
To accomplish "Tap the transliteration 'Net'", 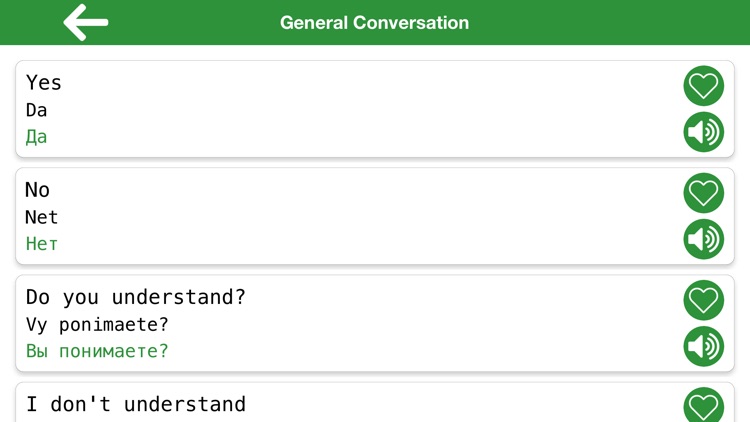I will tap(42, 217).
